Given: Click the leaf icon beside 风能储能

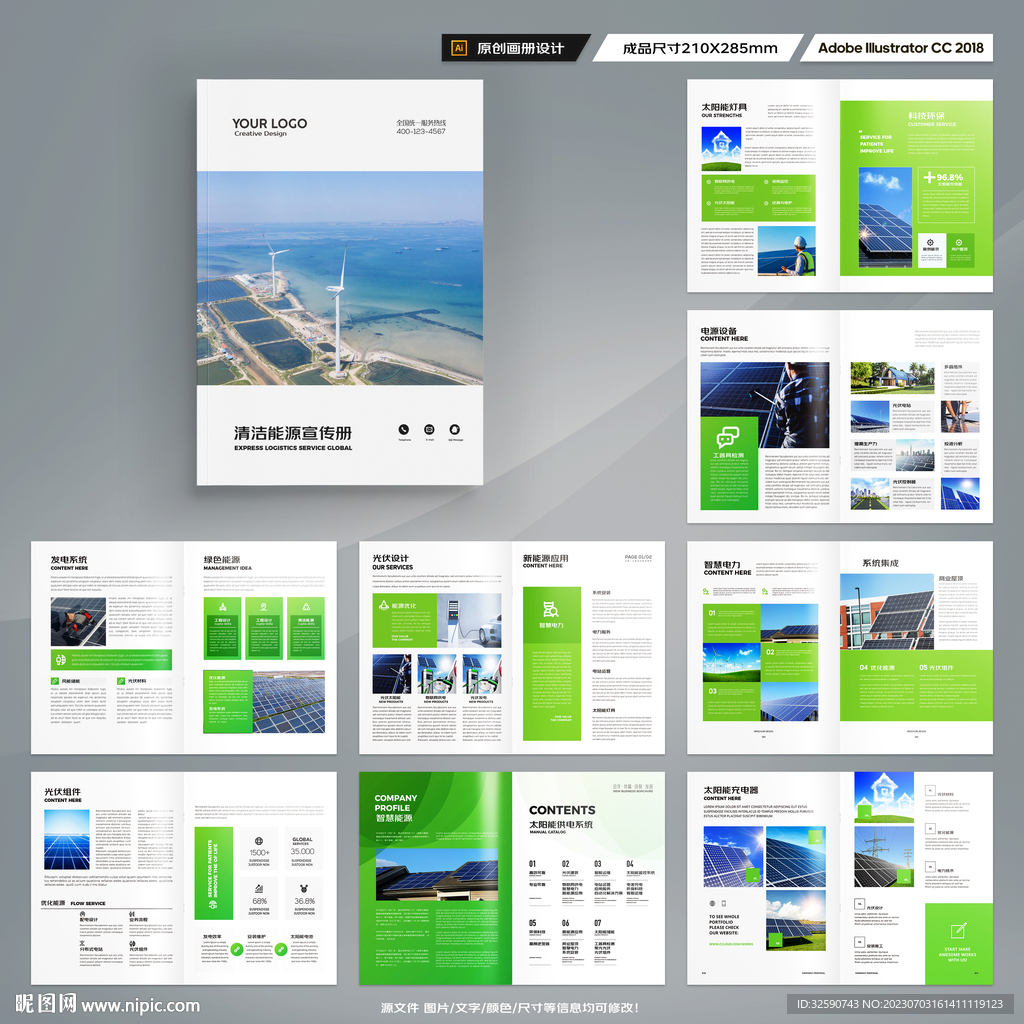Looking at the screenshot, I should click(55, 681).
